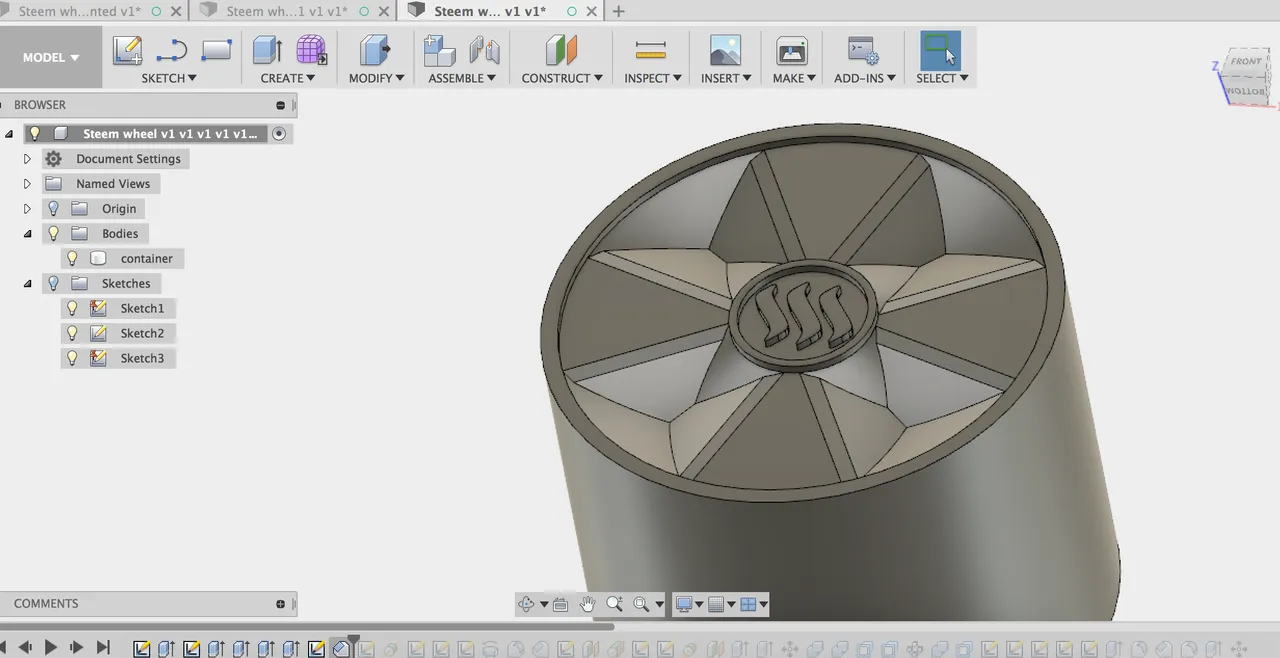Collapse the Bodies folder node
The image size is (1280, 658).
pos(27,234)
